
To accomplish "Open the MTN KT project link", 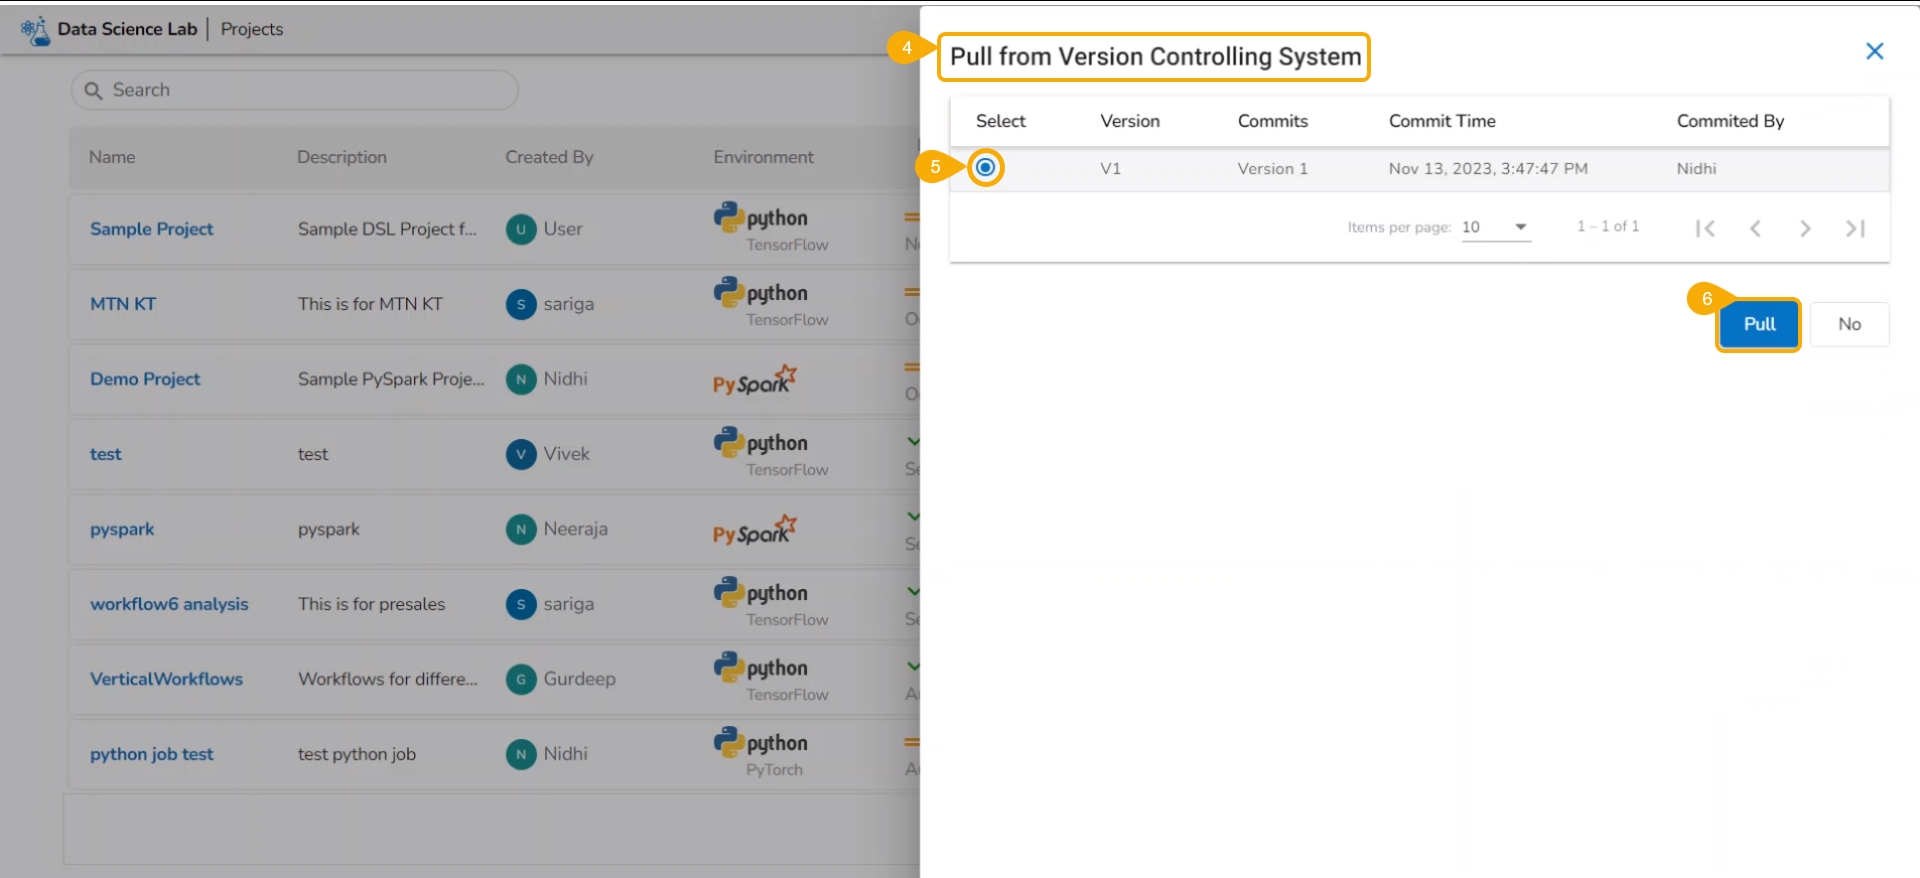I will [x=123, y=304].
